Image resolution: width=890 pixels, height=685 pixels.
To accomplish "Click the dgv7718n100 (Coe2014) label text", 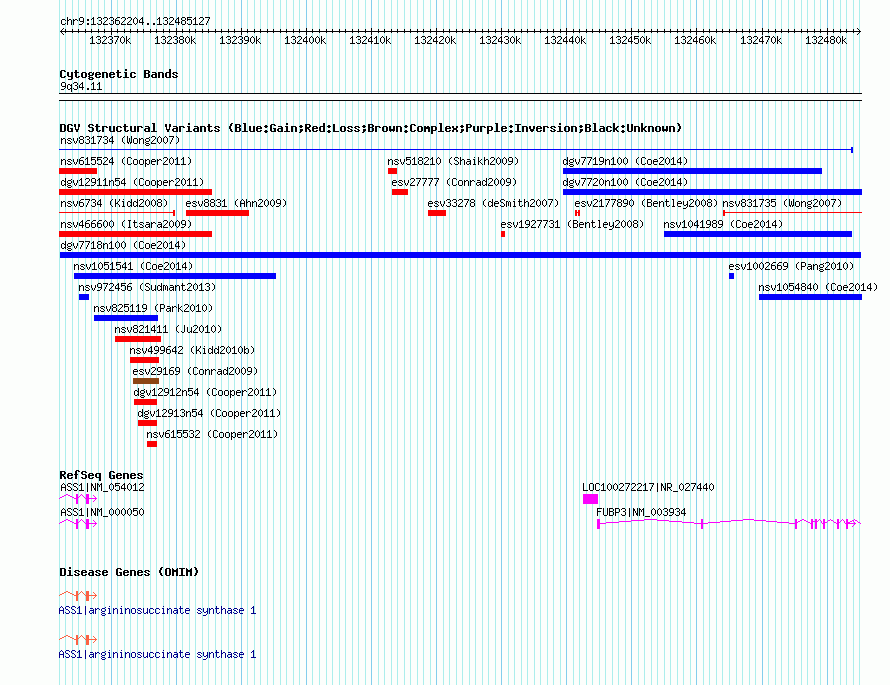I will pos(123,245).
